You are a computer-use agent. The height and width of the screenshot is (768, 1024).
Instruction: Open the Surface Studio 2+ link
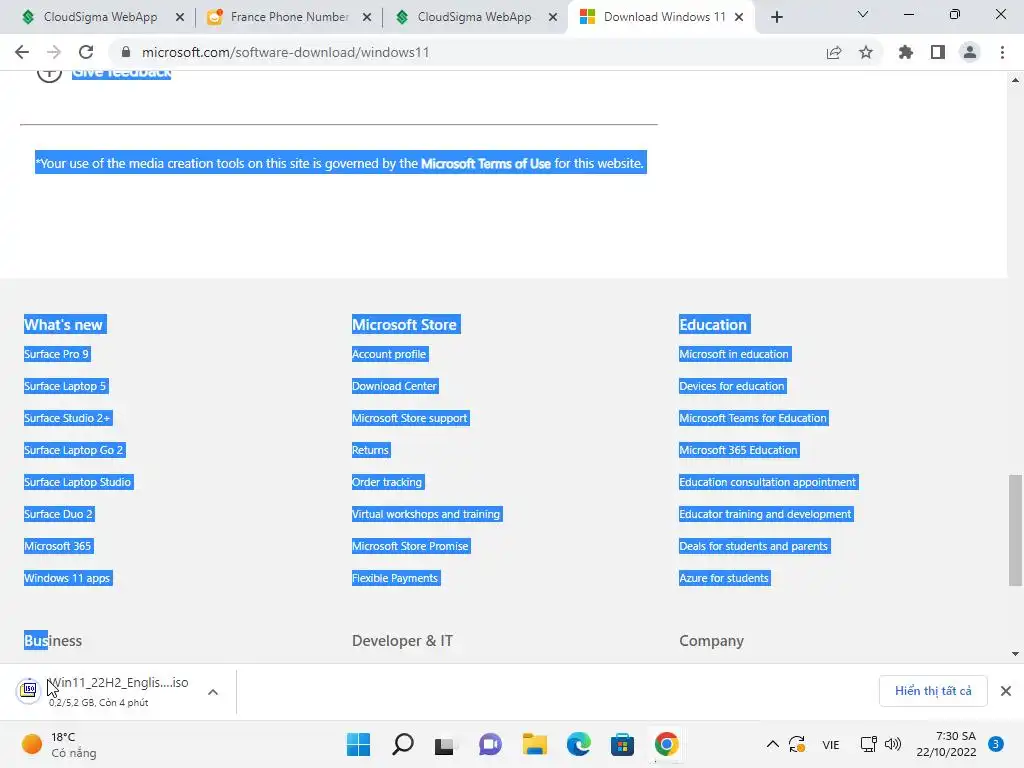click(x=67, y=418)
